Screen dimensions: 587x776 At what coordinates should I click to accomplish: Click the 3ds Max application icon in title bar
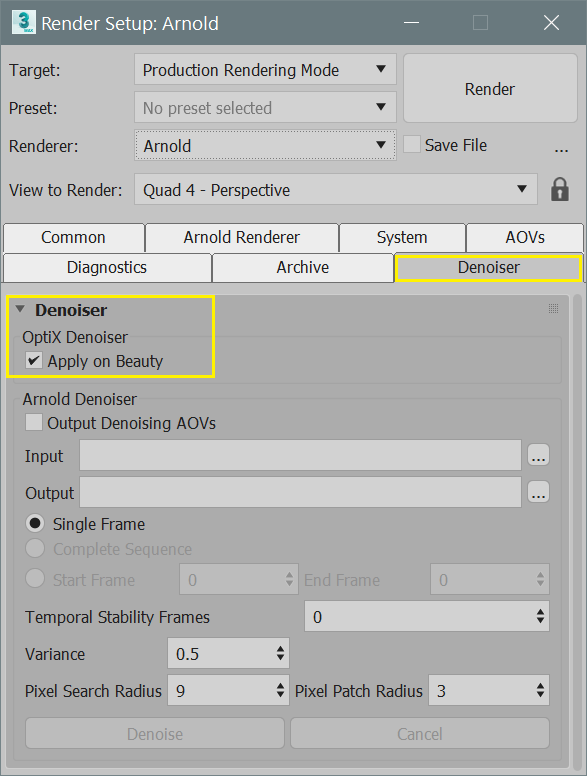(x=23, y=23)
